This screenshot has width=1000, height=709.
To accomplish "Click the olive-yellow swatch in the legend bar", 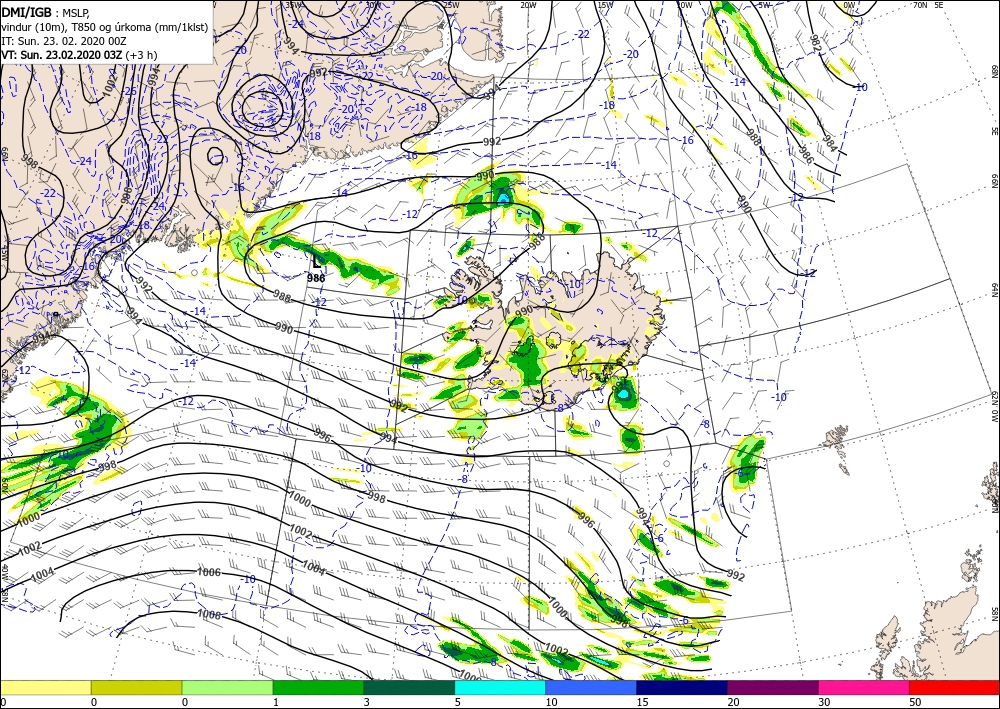I will click(x=136, y=687).
